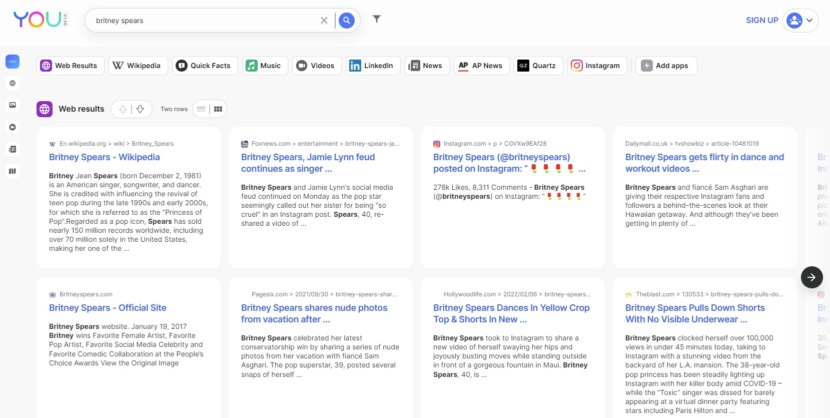Click the Theblast.com breadcrumb URL
This screenshot has width=830, height=418.
coord(709,295)
